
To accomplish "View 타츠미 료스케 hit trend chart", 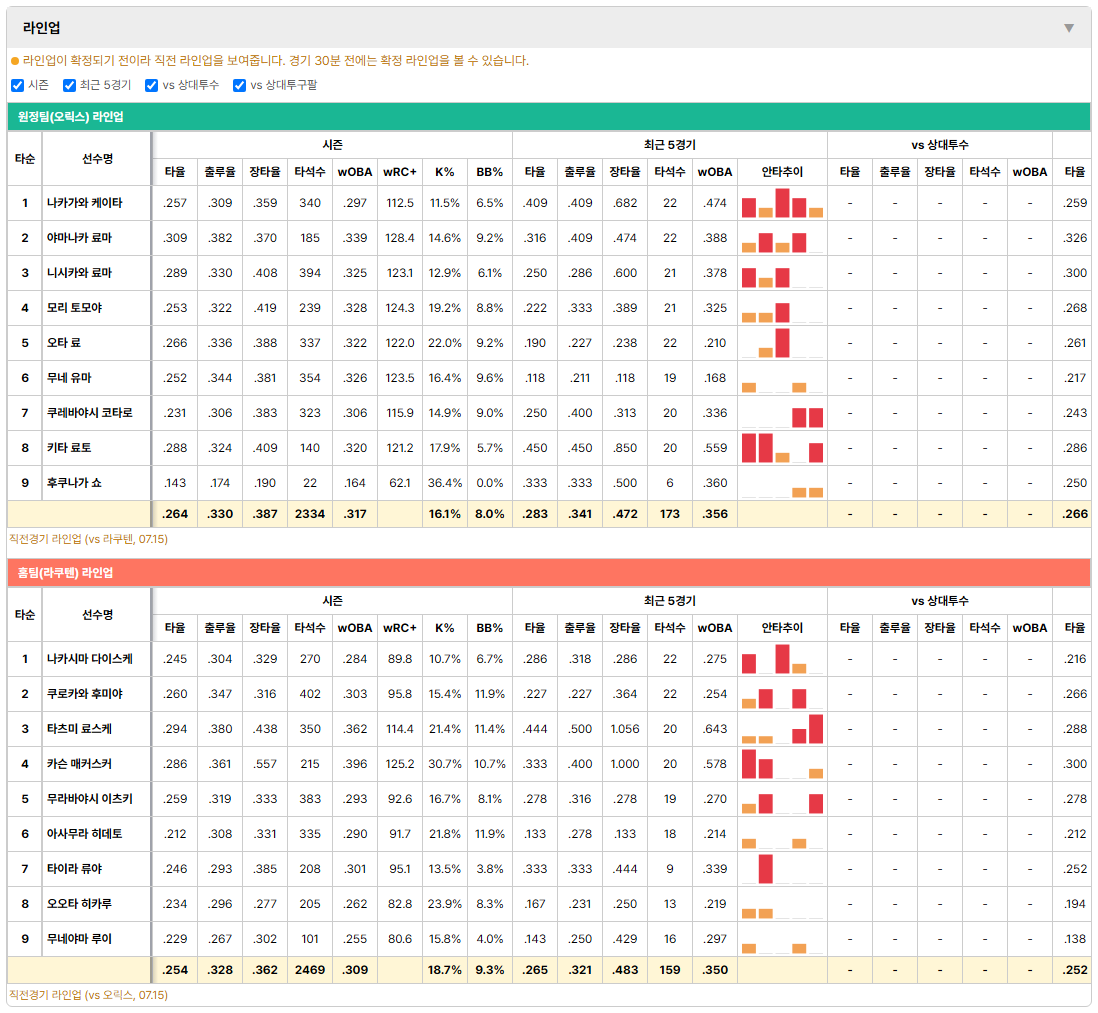I will pos(782,729).
